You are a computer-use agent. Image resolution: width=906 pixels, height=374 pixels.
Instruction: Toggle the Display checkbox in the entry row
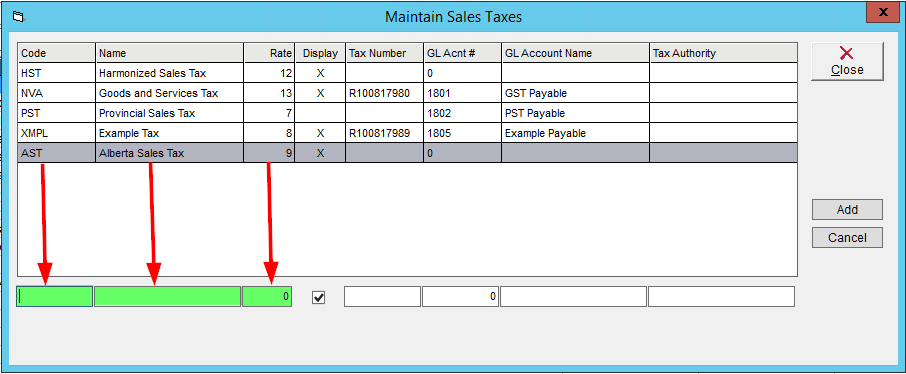pos(318,297)
